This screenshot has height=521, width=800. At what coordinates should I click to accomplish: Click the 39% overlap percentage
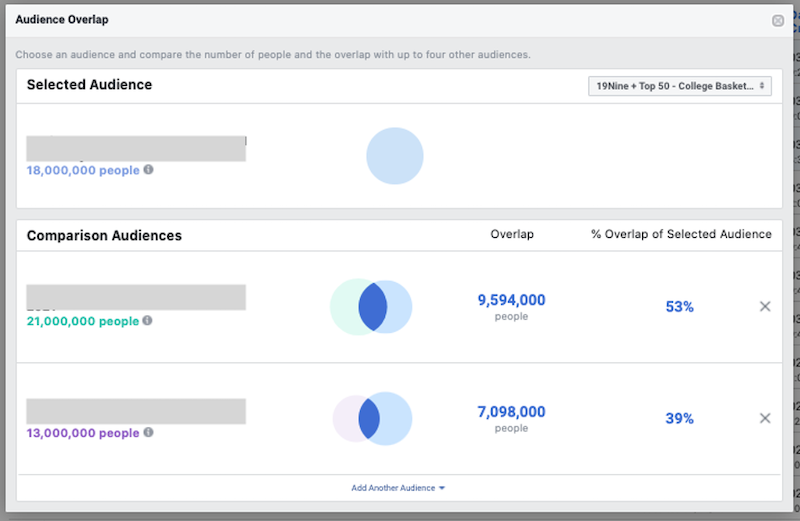pyautogui.click(x=680, y=418)
